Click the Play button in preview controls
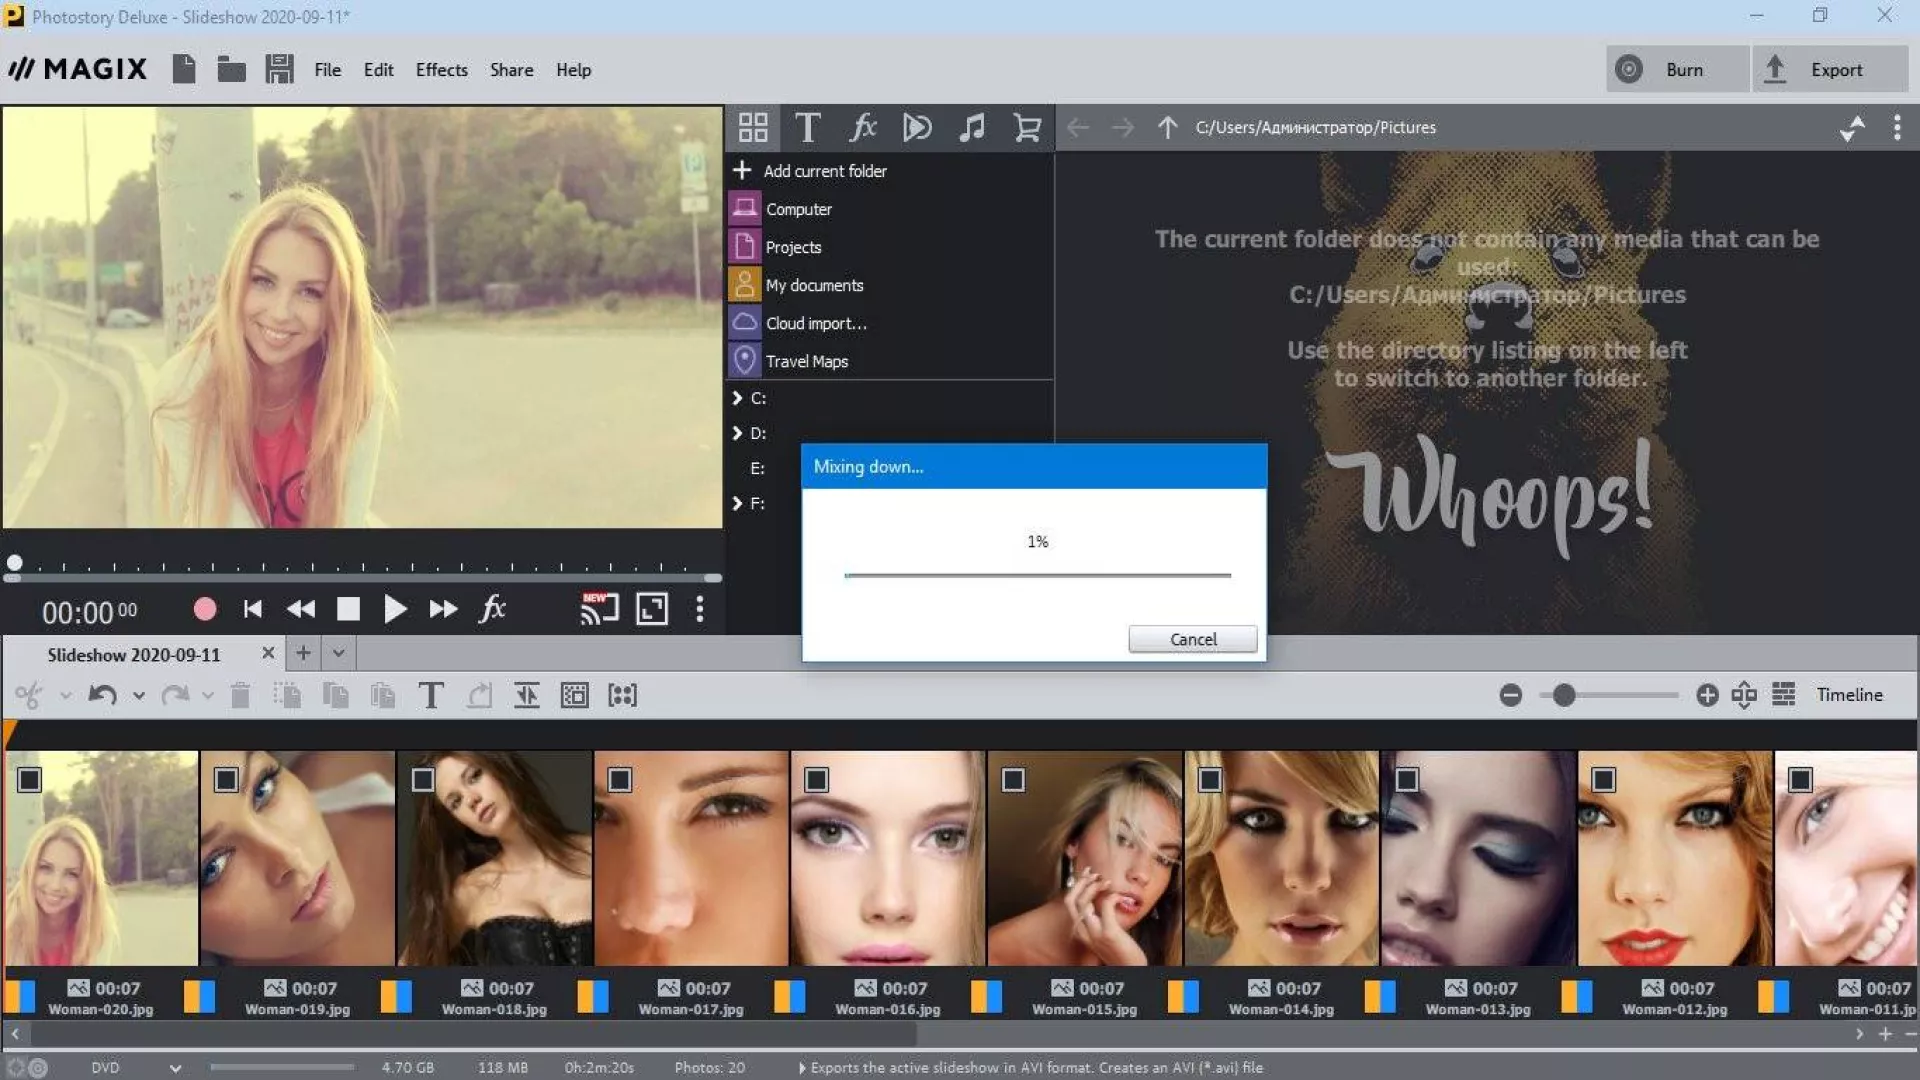This screenshot has width=1920, height=1080. pyautogui.click(x=395, y=609)
